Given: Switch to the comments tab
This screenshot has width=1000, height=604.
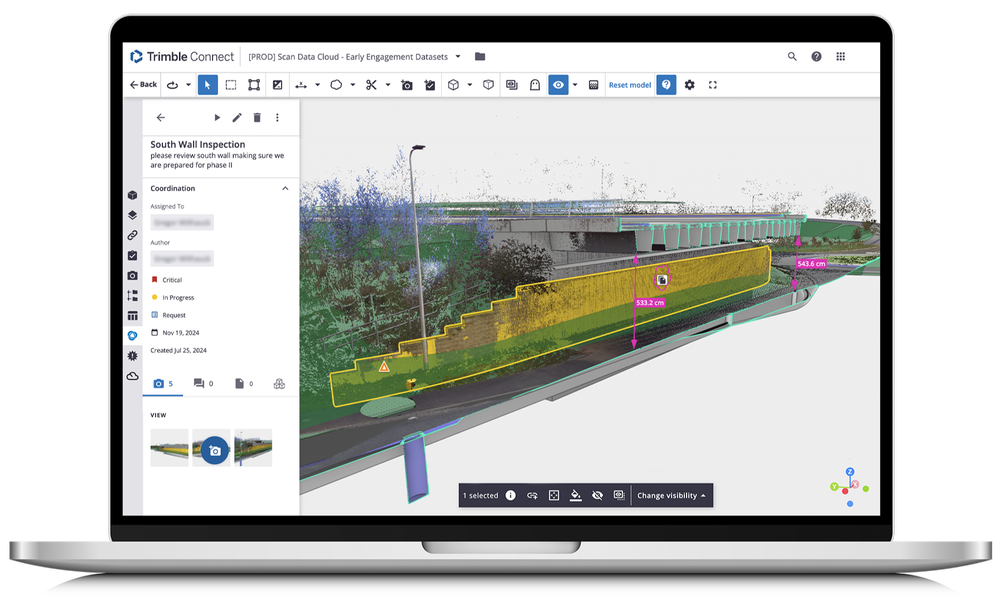Looking at the screenshot, I should coord(201,383).
